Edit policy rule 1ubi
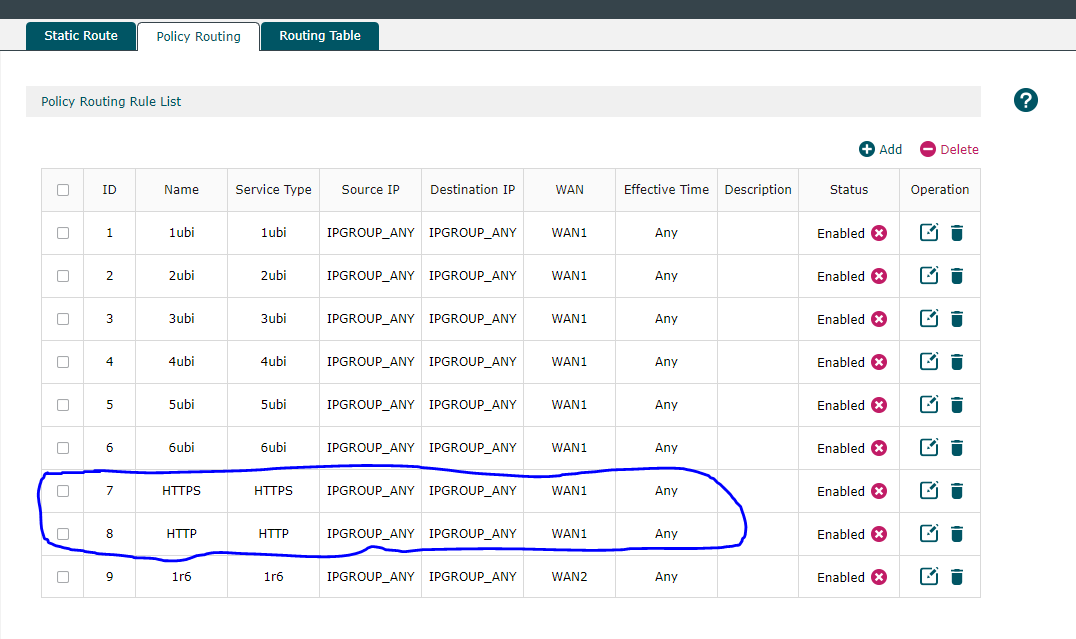 [928, 233]
